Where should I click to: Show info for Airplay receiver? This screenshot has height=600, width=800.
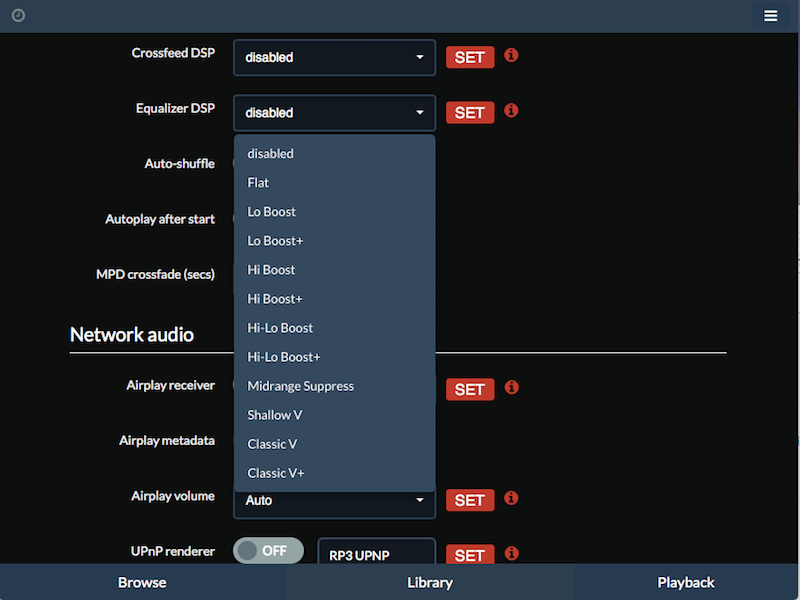click(511, 387)
